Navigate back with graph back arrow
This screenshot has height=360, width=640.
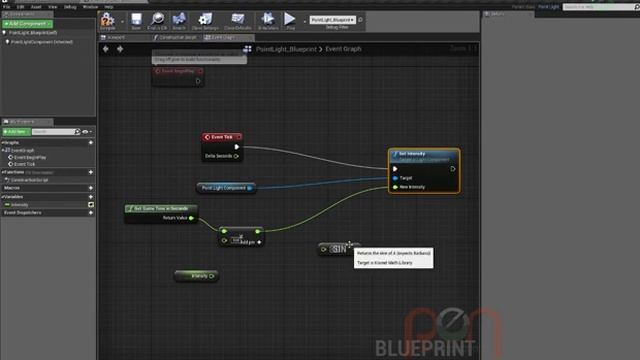point(106,49)
